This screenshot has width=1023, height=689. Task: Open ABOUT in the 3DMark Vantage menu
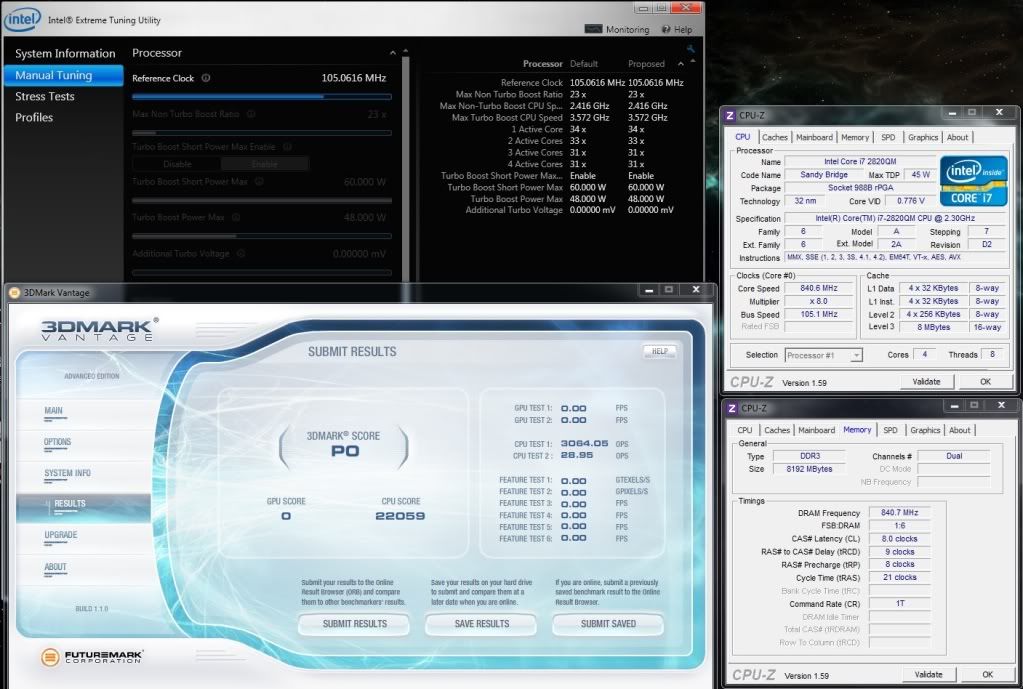pos(55,567)
